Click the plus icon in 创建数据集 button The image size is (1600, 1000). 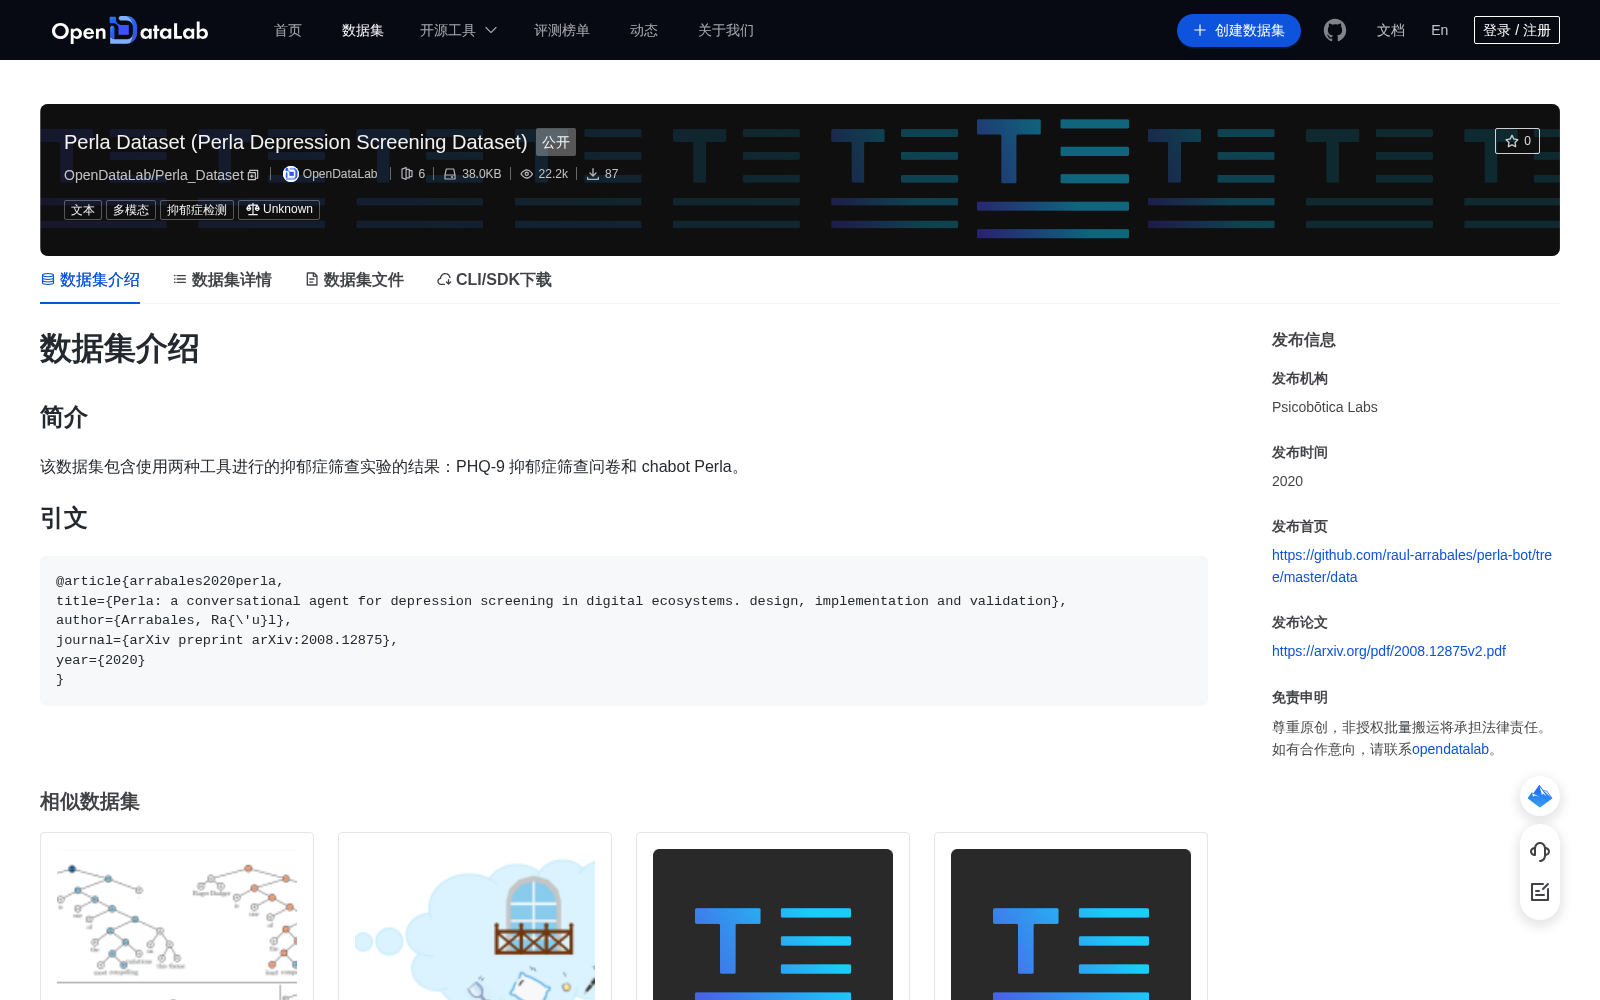click(x=1200, y=30)
